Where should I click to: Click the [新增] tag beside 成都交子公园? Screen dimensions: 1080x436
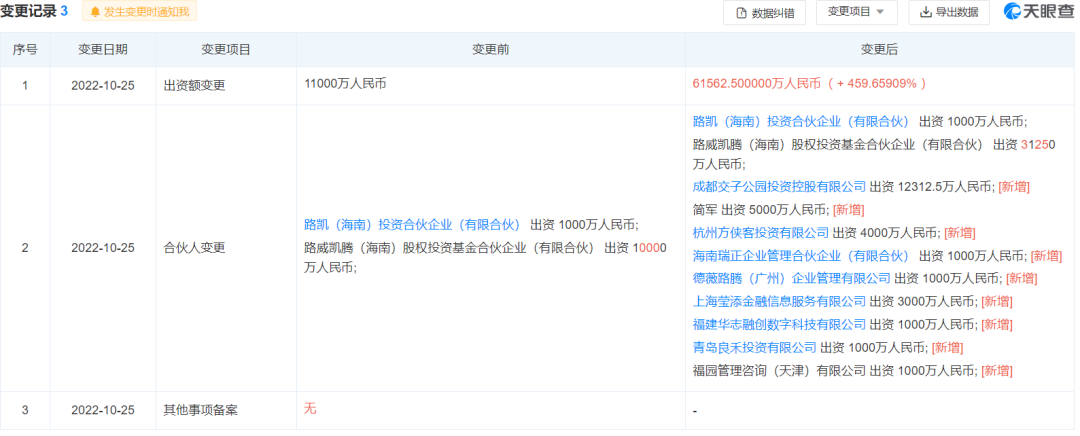click(1014, 187)
